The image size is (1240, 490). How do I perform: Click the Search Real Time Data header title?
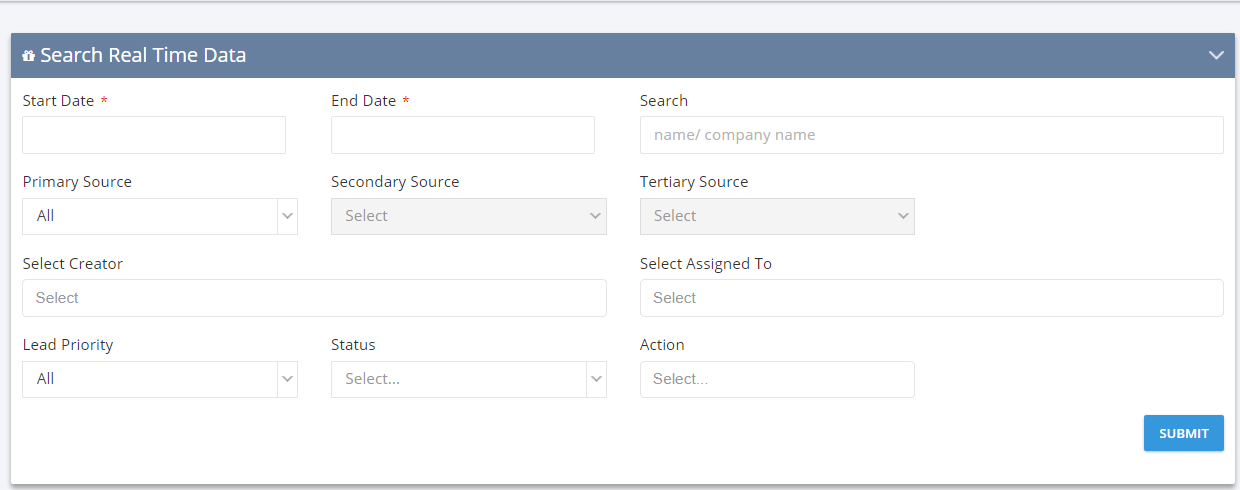click(143, 55)
